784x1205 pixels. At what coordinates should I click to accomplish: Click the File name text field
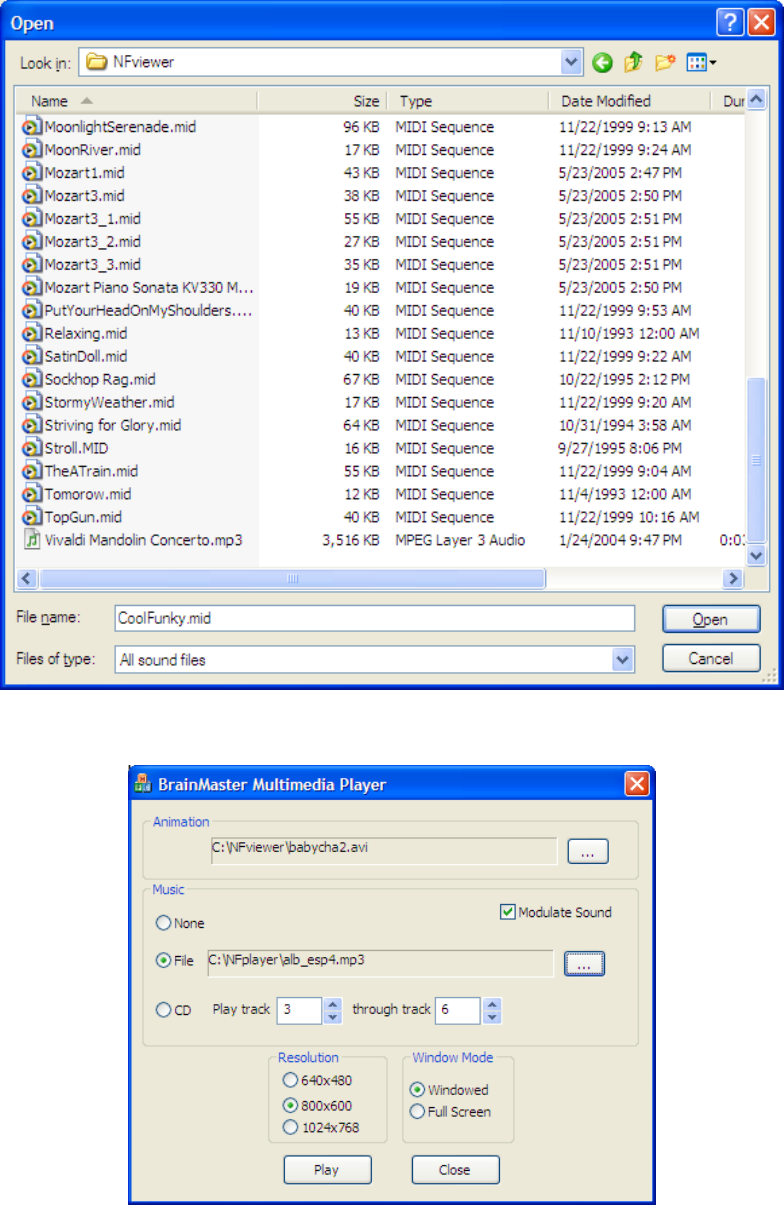tap(374, 618)
